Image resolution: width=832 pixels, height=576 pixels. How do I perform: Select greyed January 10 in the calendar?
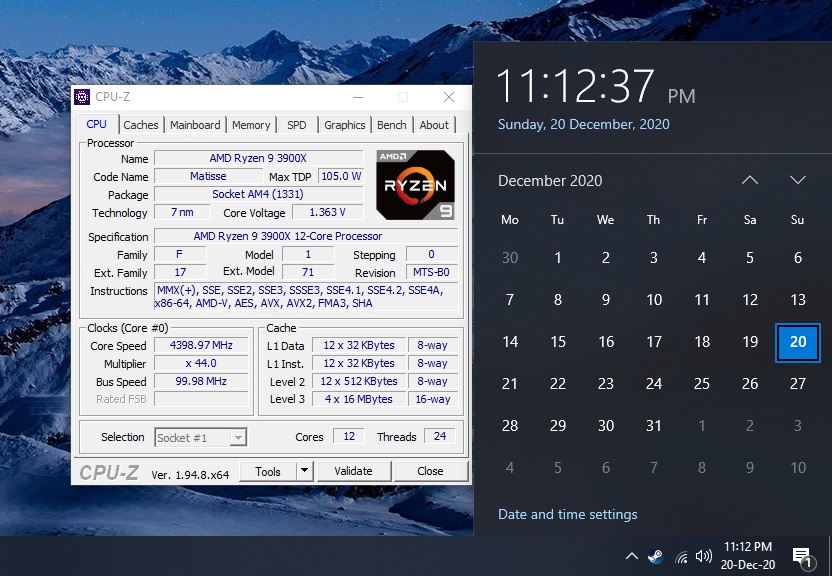[x=798, y=468]
